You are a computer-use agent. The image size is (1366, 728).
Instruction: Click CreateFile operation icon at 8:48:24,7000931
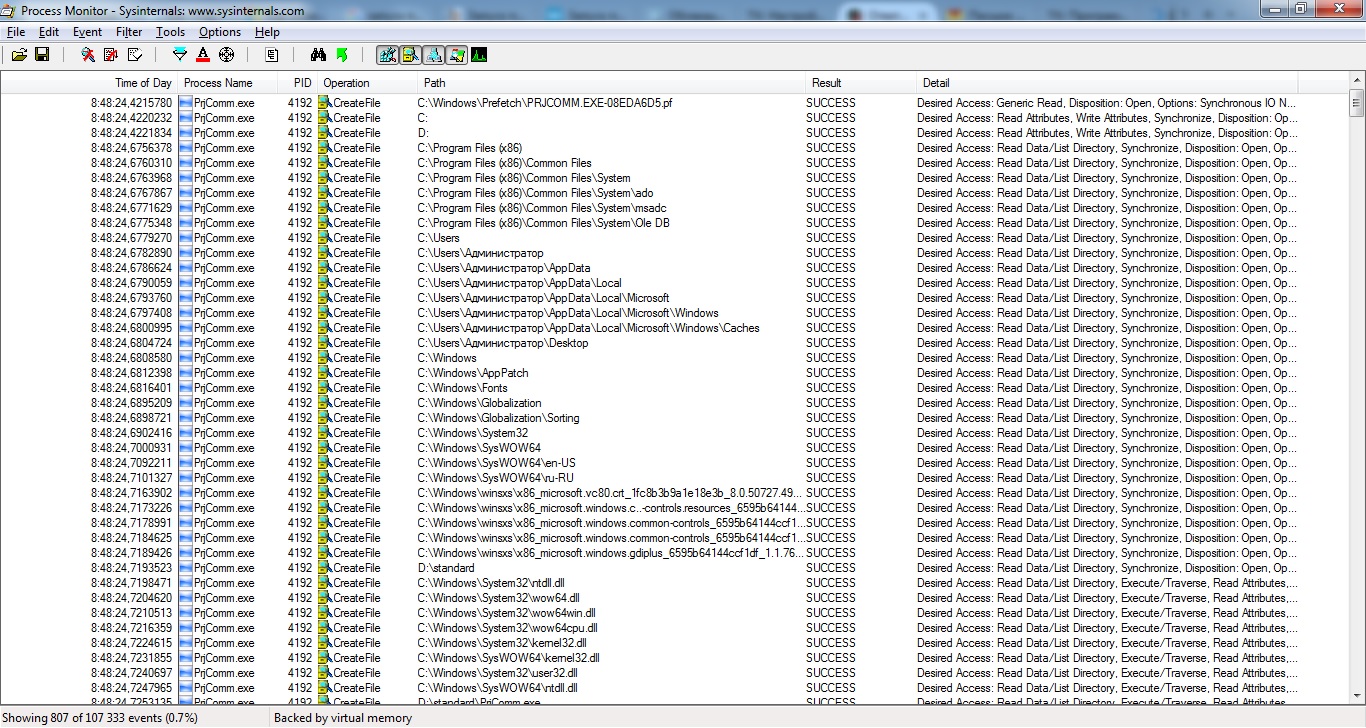point(325,448)
